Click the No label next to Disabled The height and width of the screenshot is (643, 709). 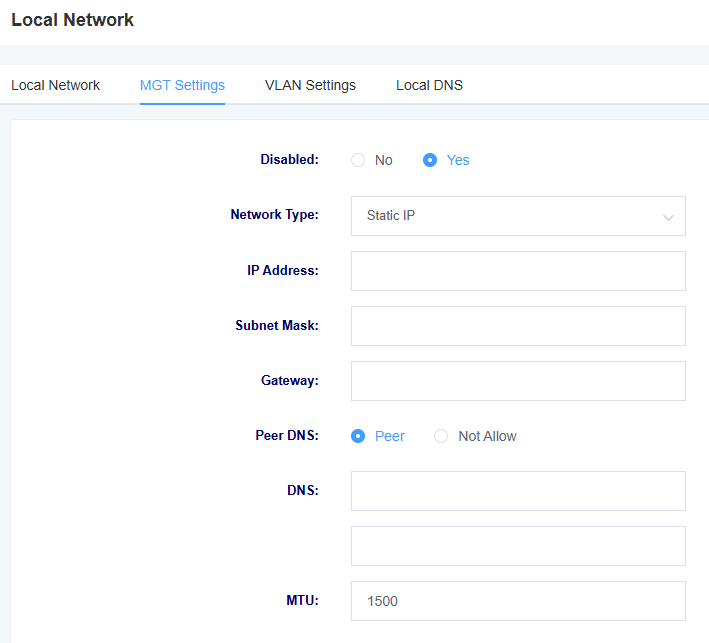[383, 160]
